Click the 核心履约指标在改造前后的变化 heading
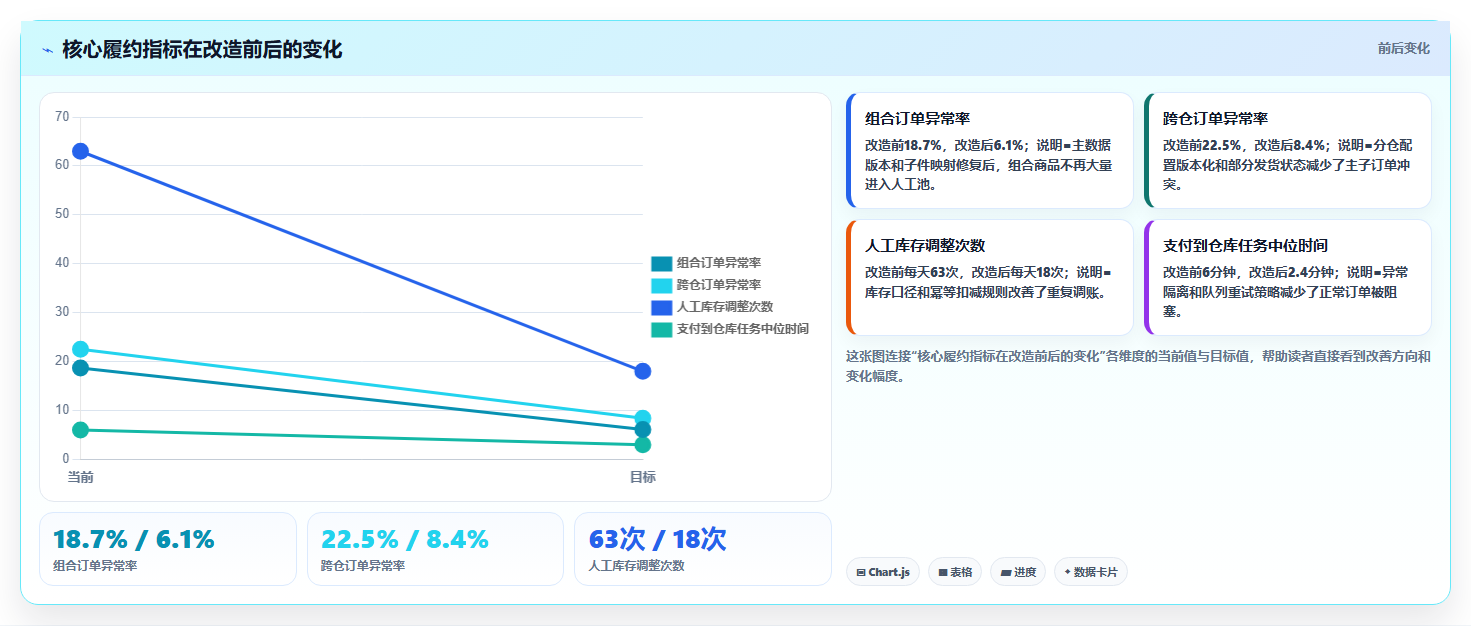1471x626 pixels. tap(202, 50)
